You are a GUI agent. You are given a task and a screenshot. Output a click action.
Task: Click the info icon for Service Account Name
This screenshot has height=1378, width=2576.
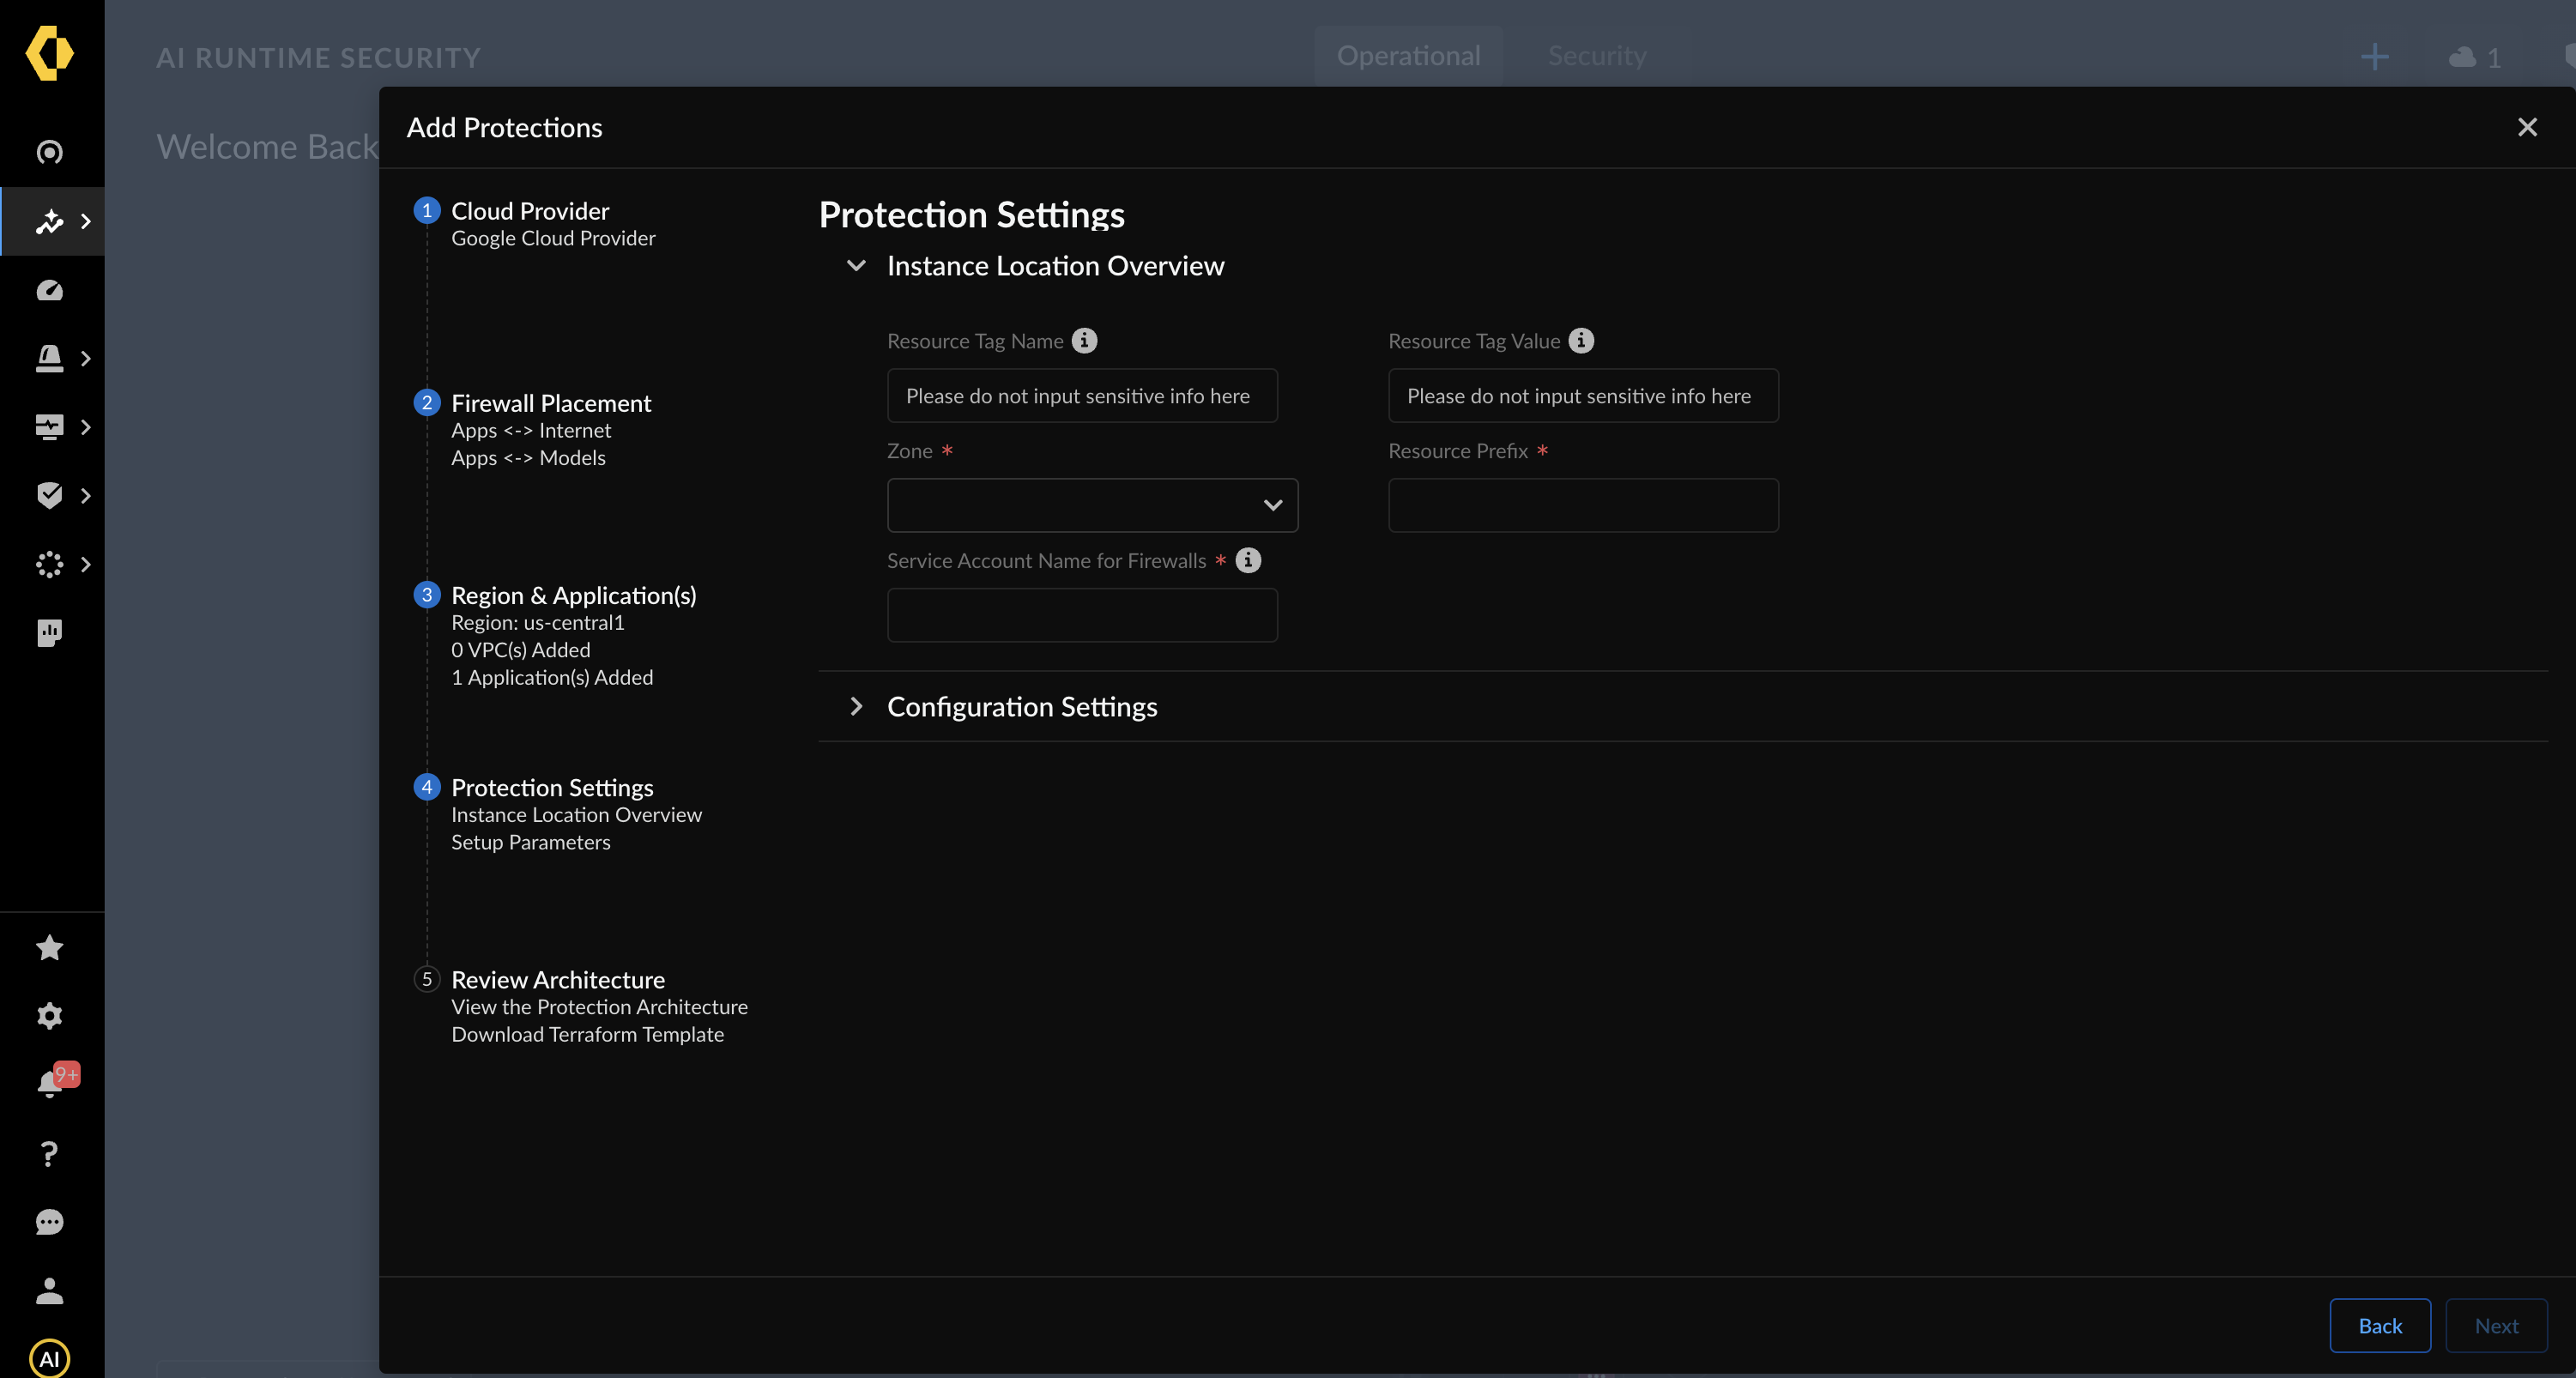click(1247, 560)
